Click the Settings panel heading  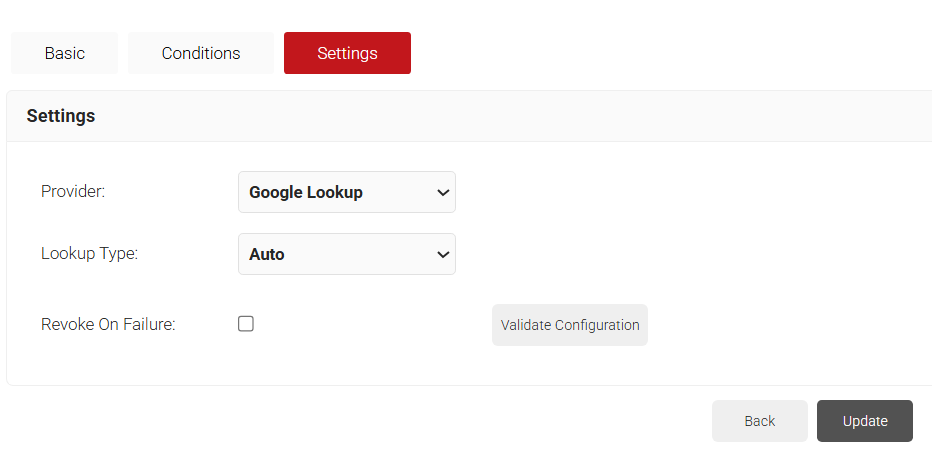point(61,116)
